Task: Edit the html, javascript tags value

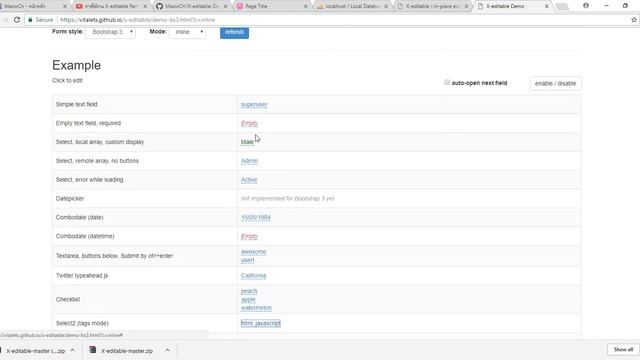Action: tap(260, 323)
